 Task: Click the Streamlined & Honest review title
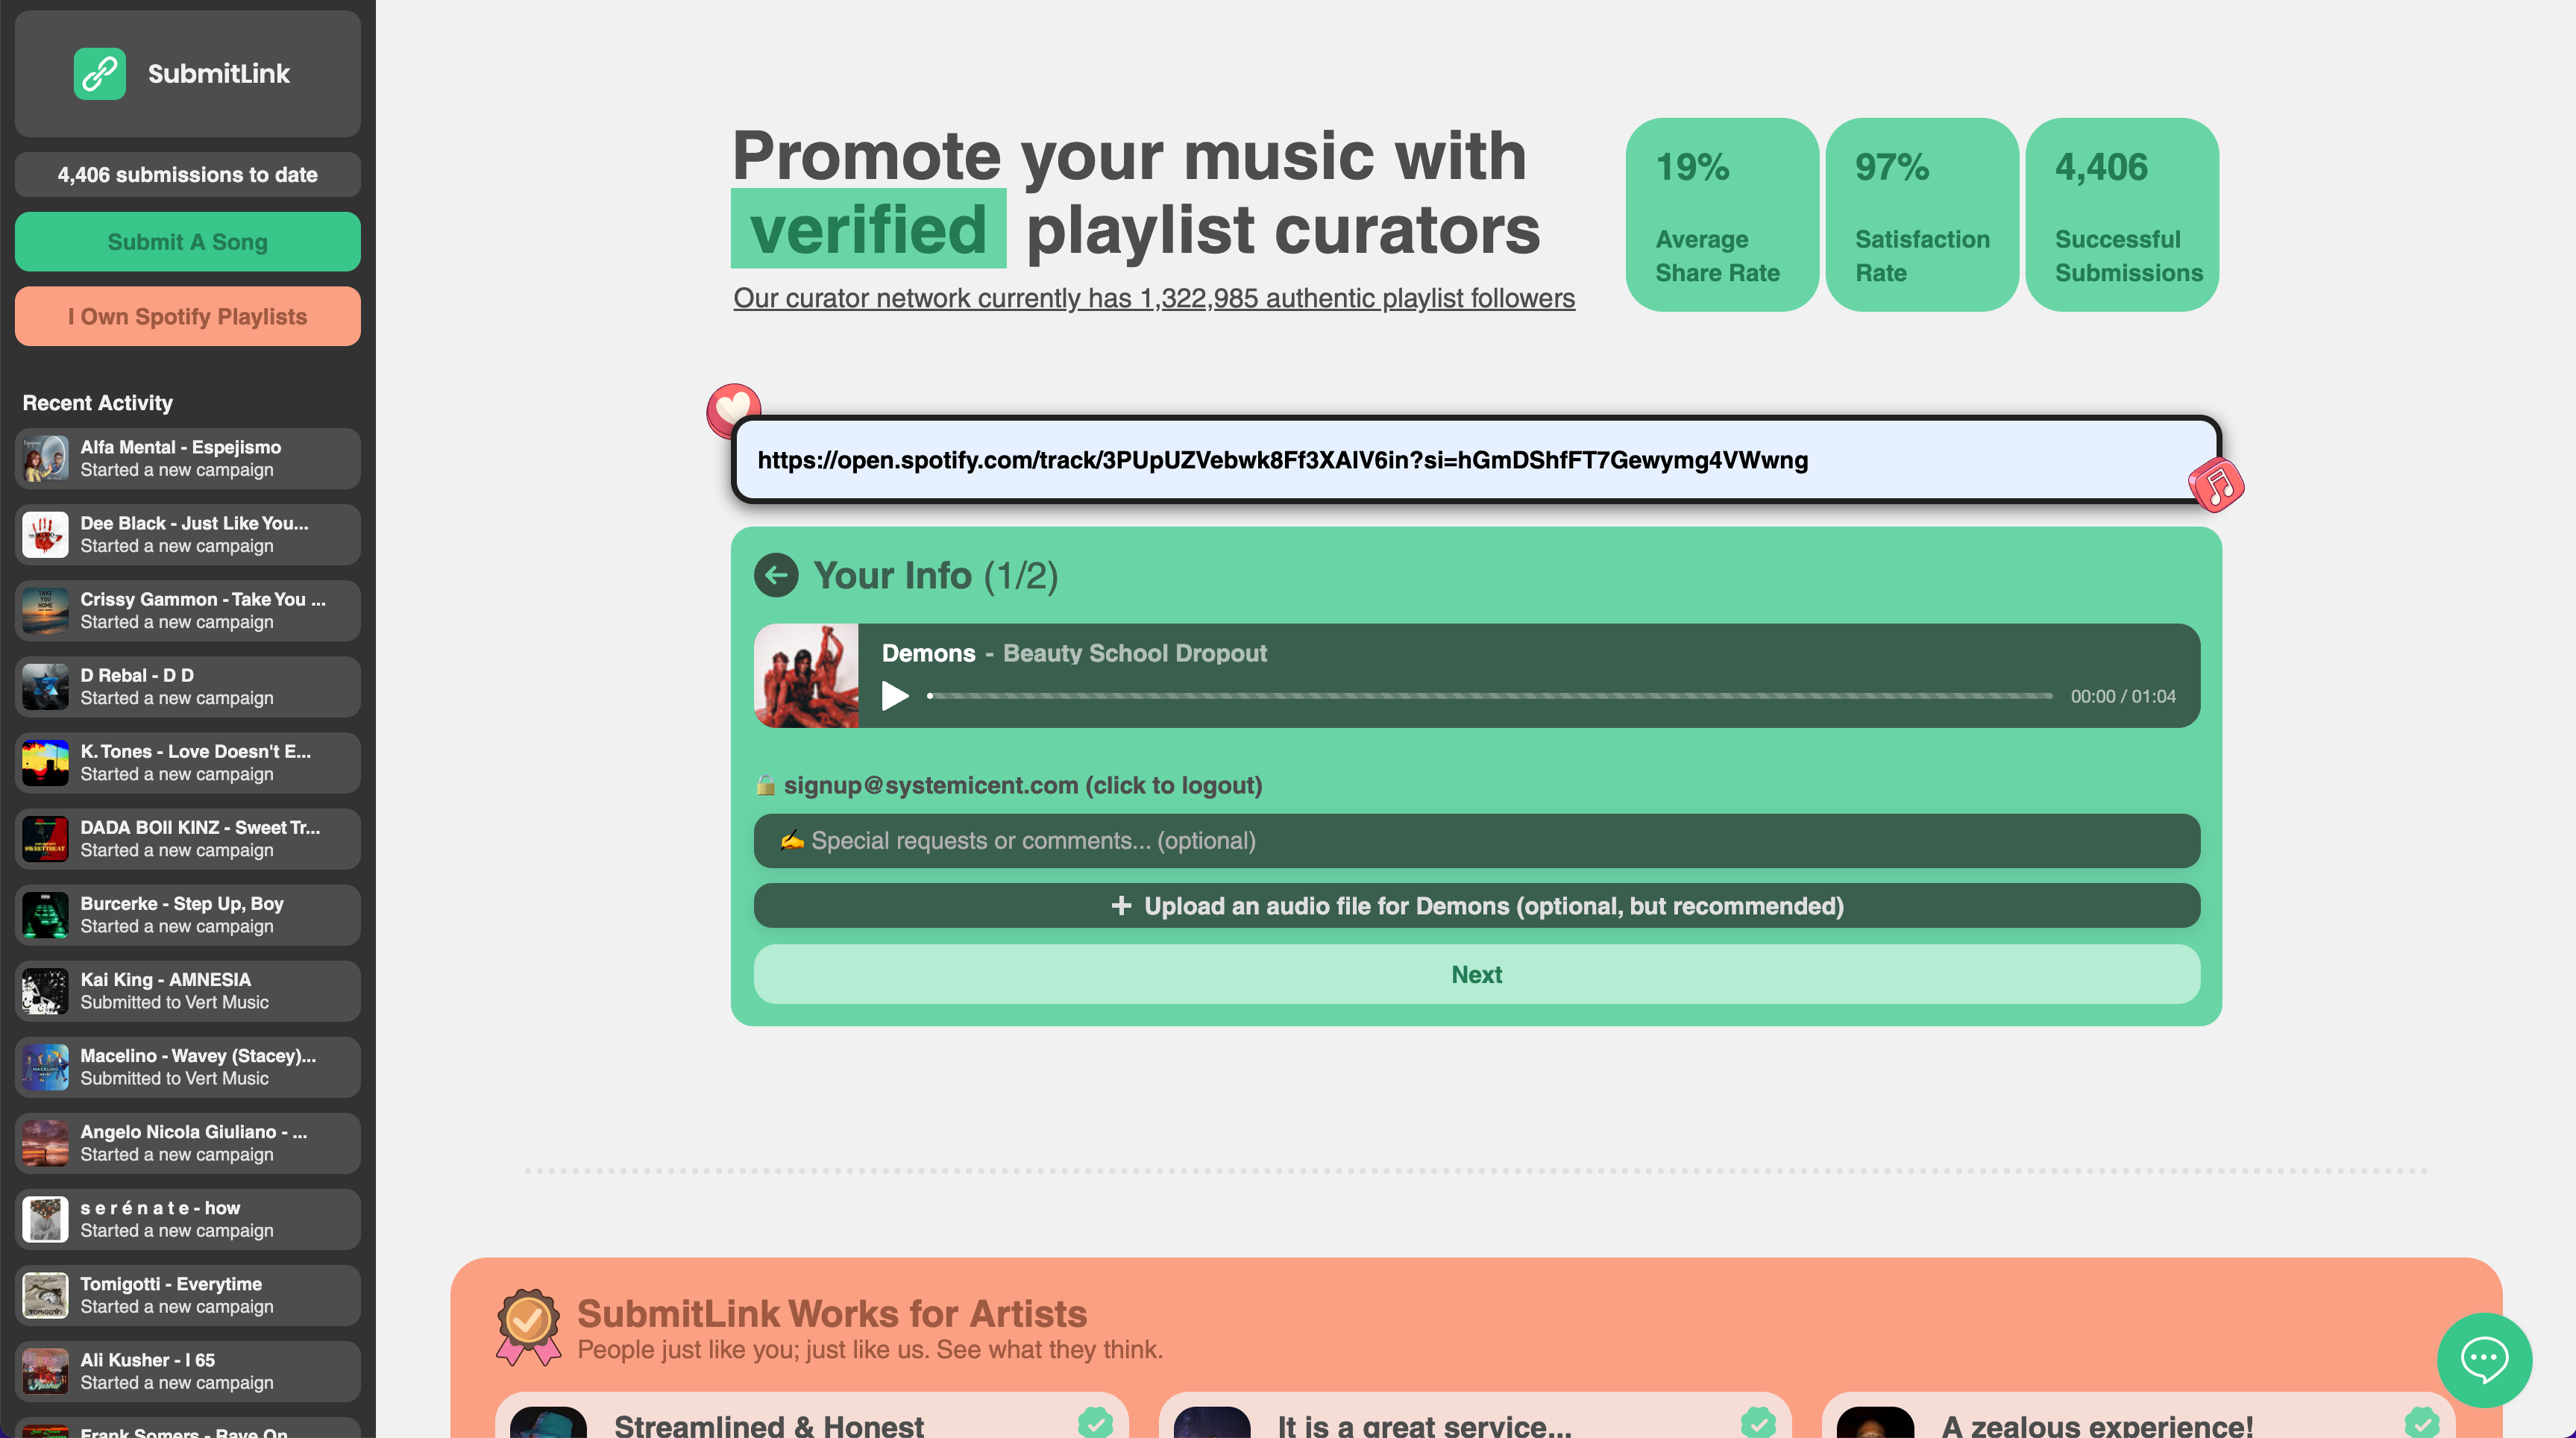(769, 1425)
